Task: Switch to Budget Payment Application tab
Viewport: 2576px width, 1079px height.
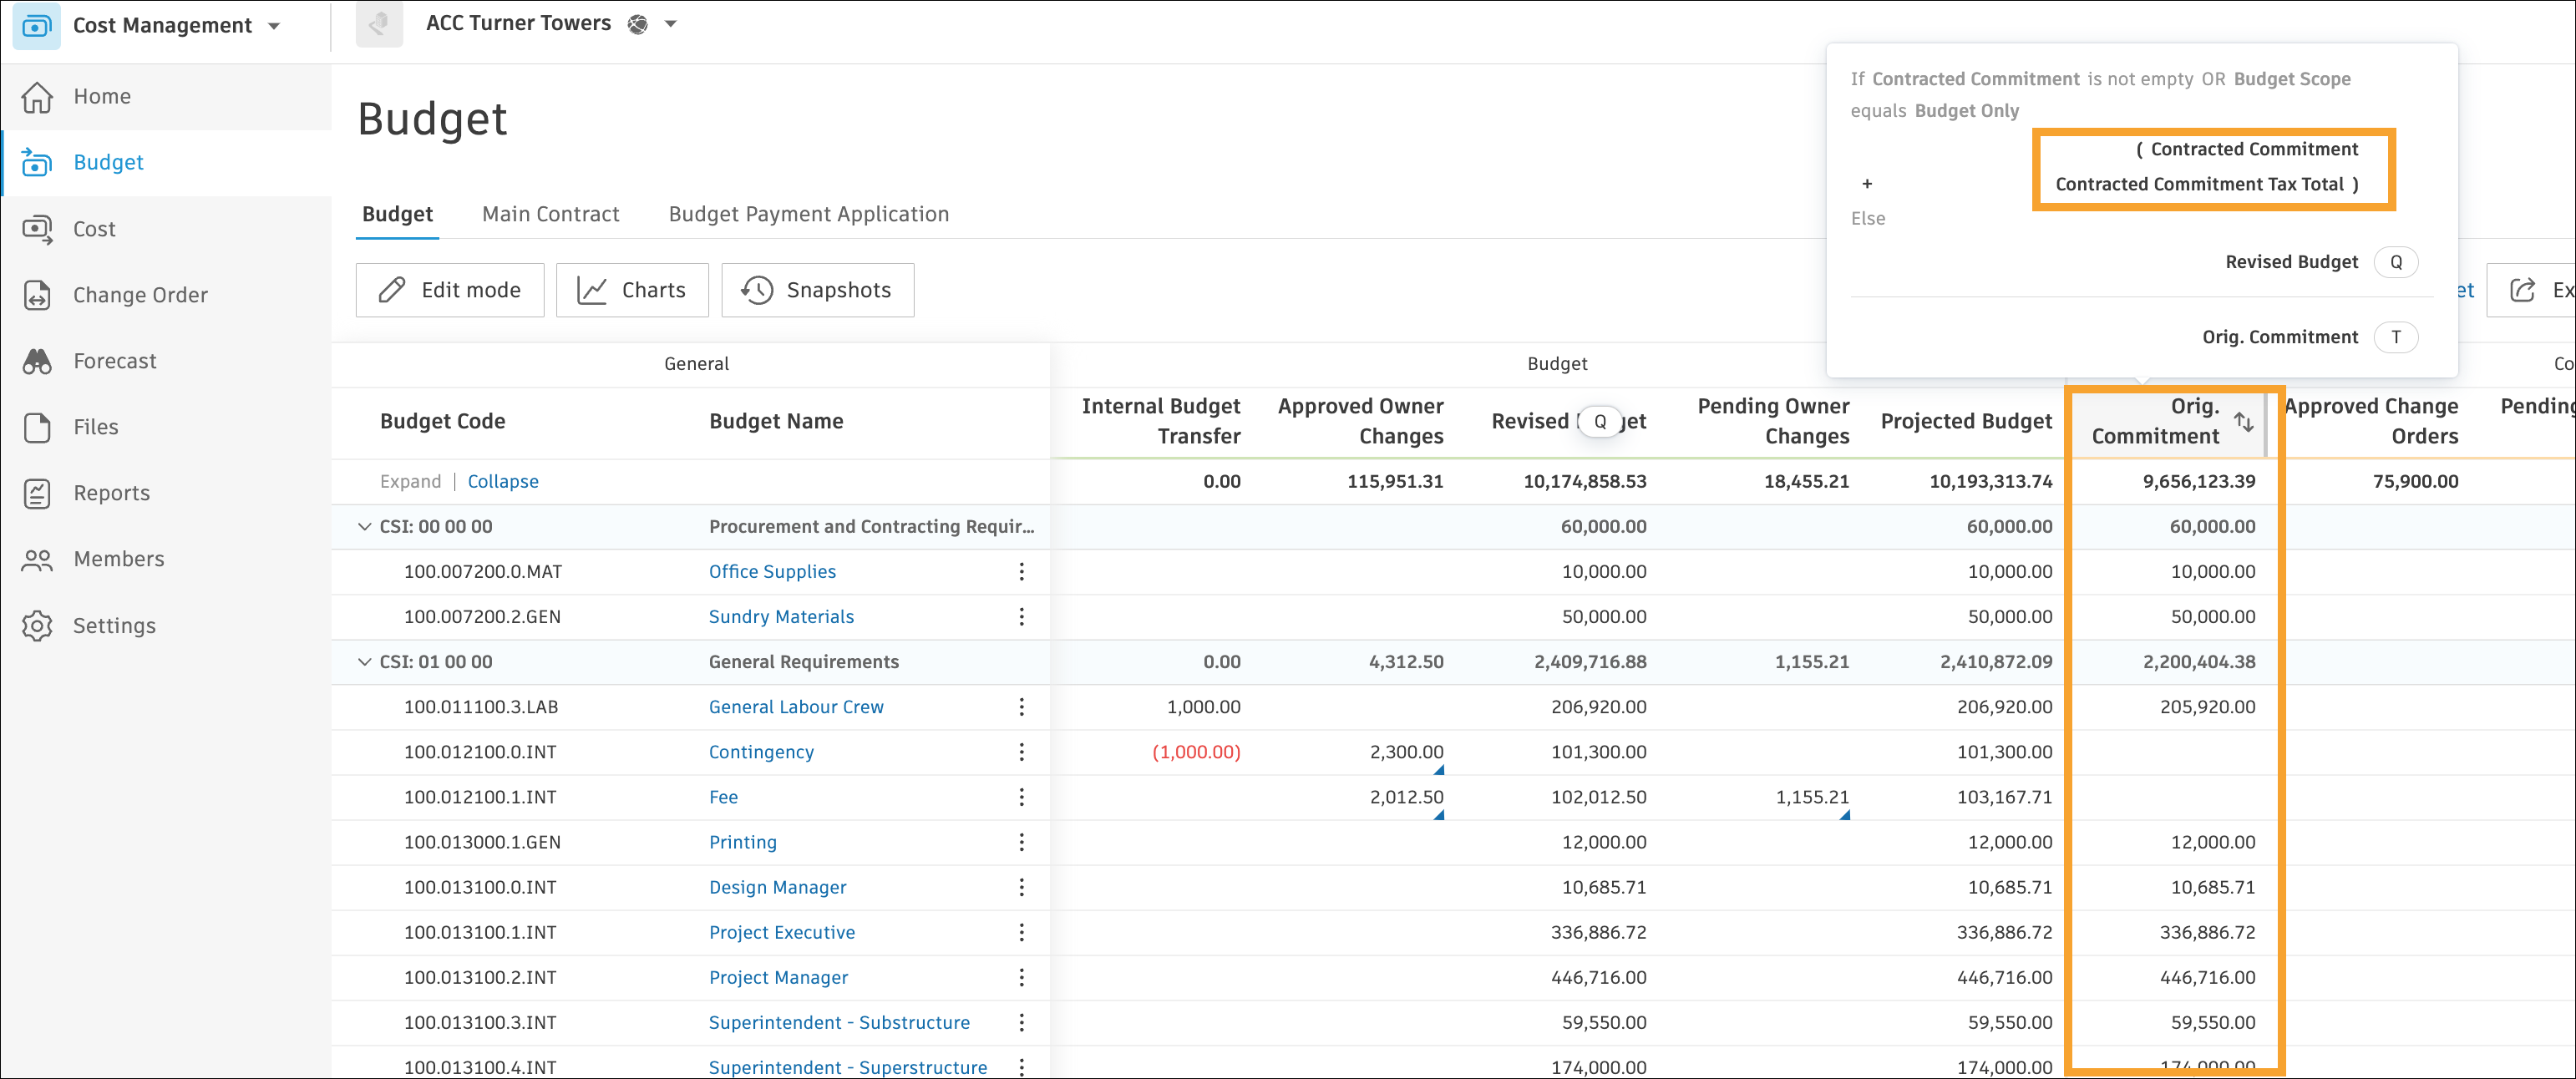Action: click(x=808, y=214)
